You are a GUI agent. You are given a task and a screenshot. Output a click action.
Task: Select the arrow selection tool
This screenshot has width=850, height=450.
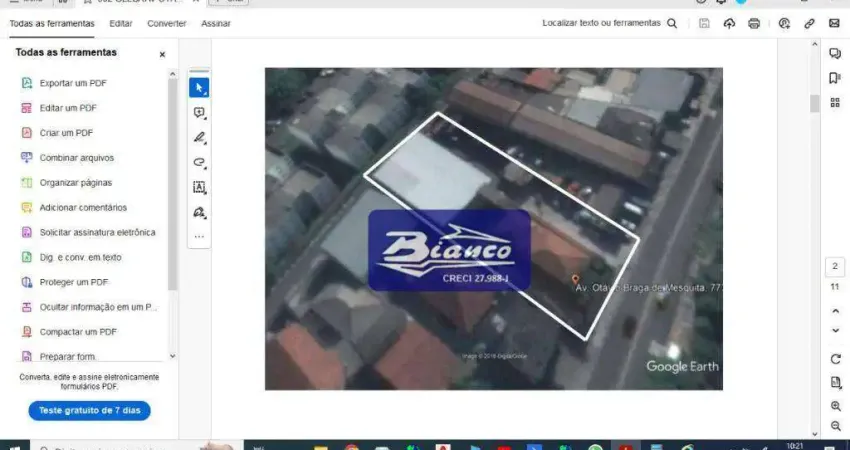(x=199, y=87)
